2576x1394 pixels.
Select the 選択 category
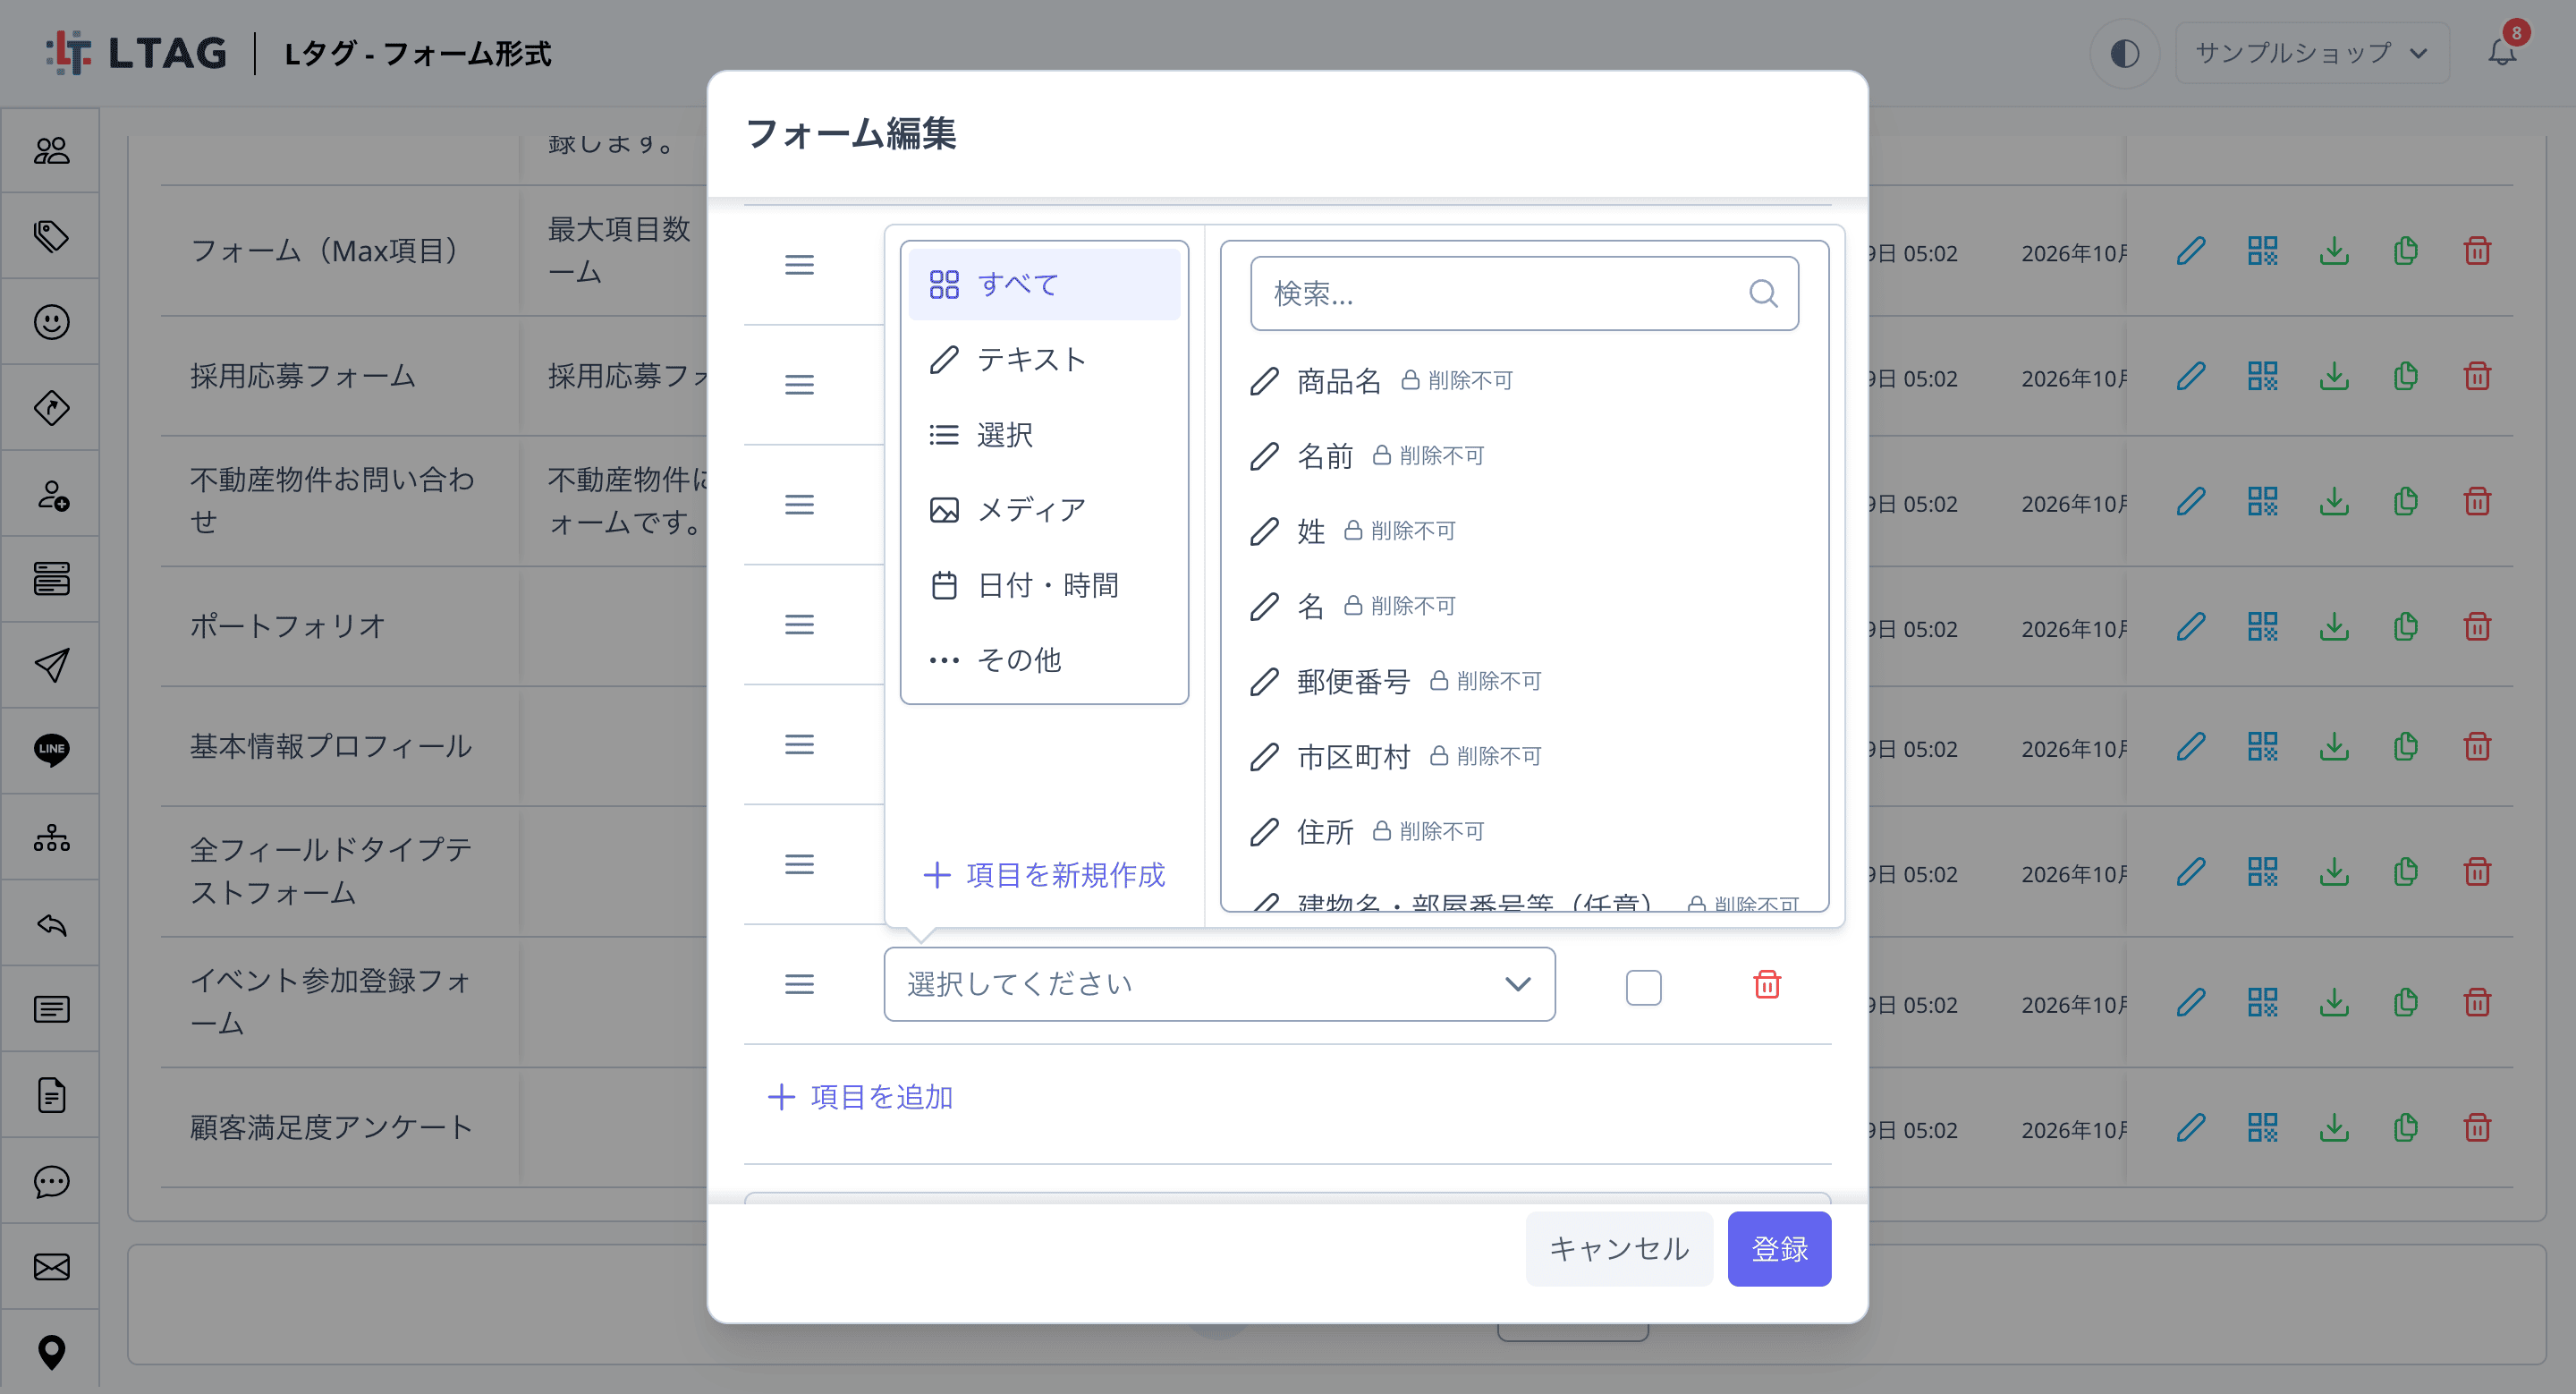pos(1043,434)
